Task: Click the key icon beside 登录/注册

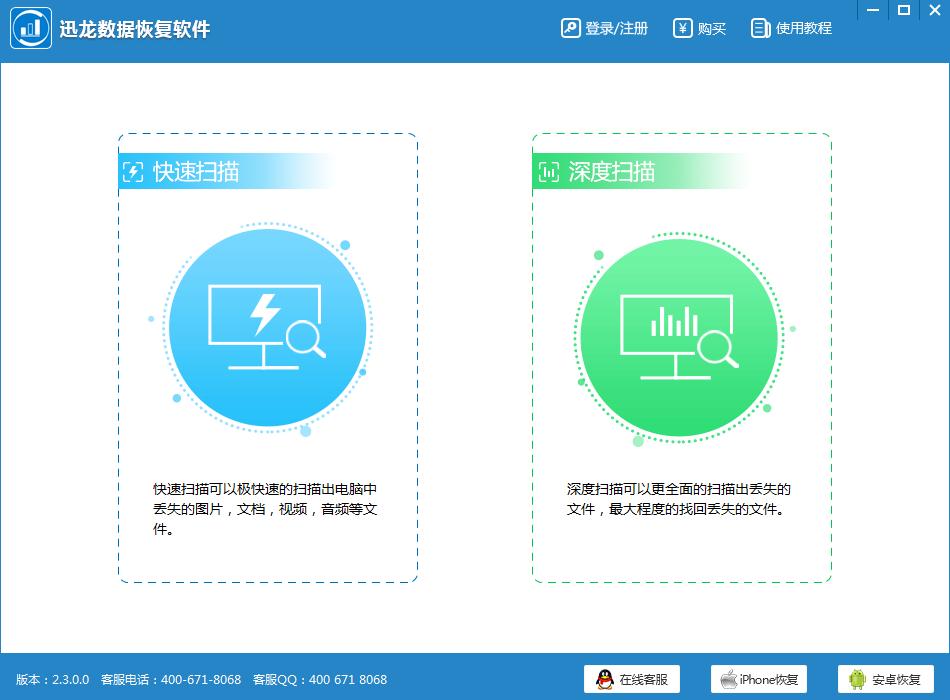Action: coord(570,28)
